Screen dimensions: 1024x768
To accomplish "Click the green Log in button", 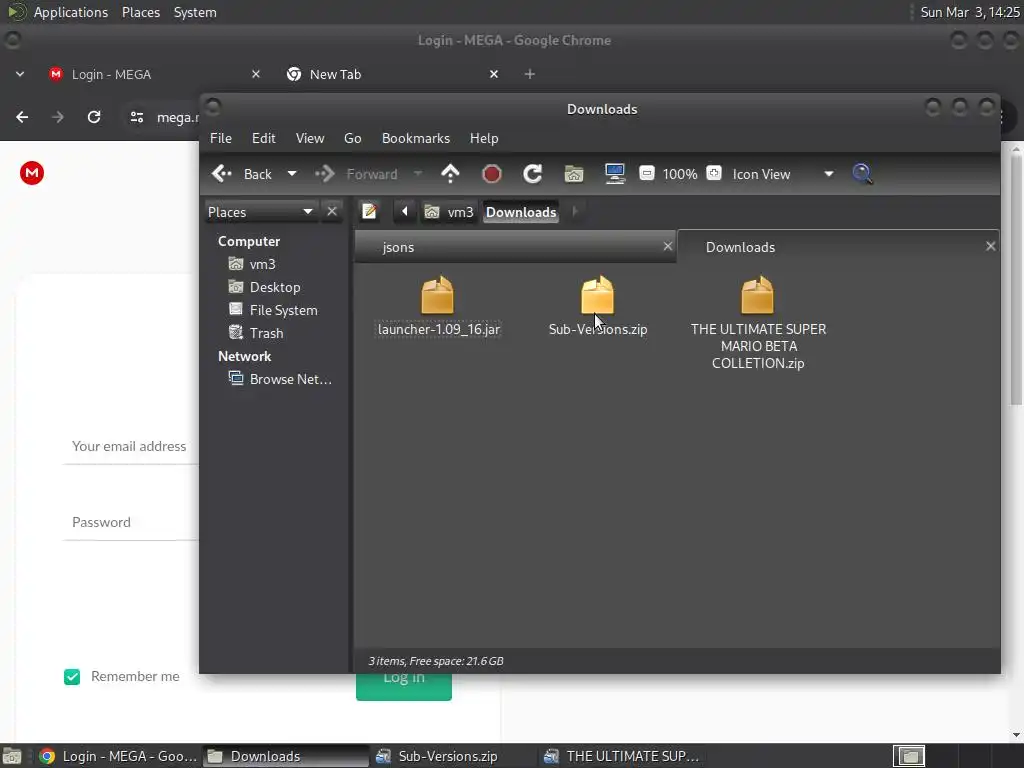I will 404,687.
